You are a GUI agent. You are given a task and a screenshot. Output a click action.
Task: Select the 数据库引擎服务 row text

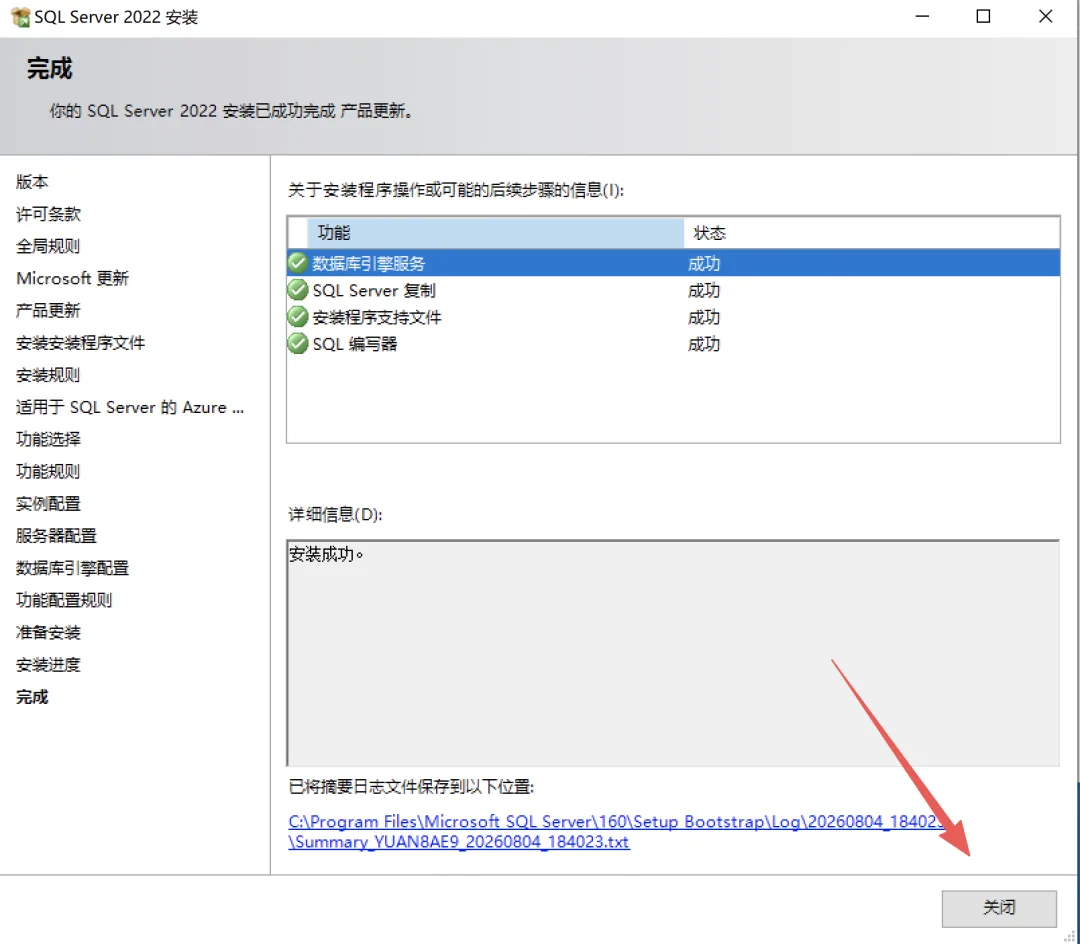(x=368, y=263)
